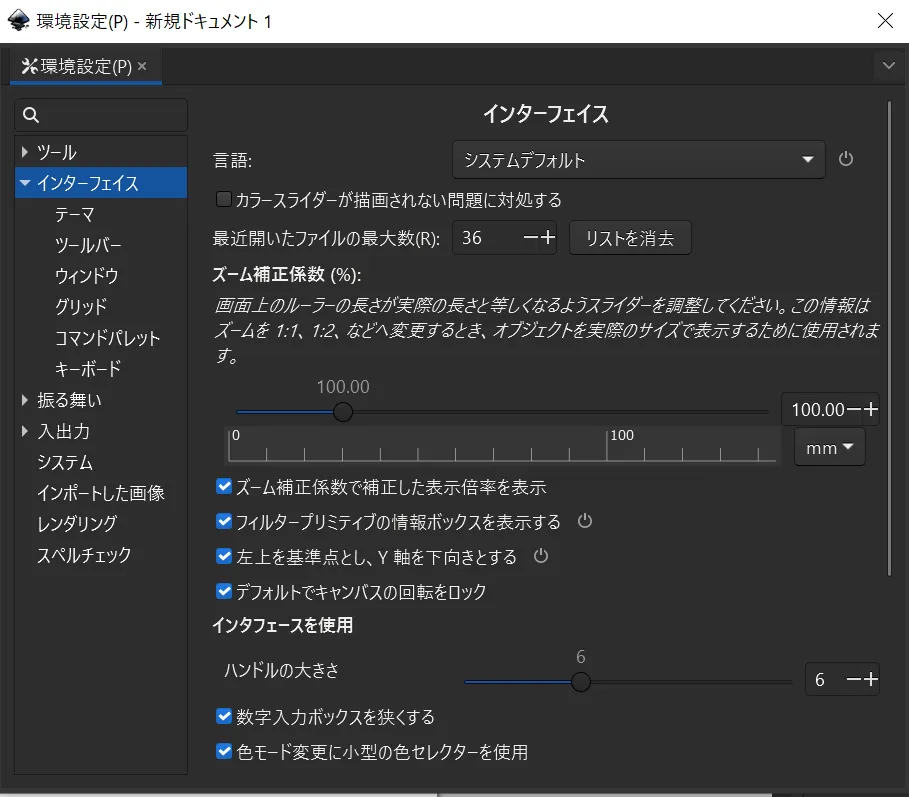Close the 環境設定(P) tab with x
The width and height of the screenshot is (909, 797).
pyautogui.click(x=142, y=66)
